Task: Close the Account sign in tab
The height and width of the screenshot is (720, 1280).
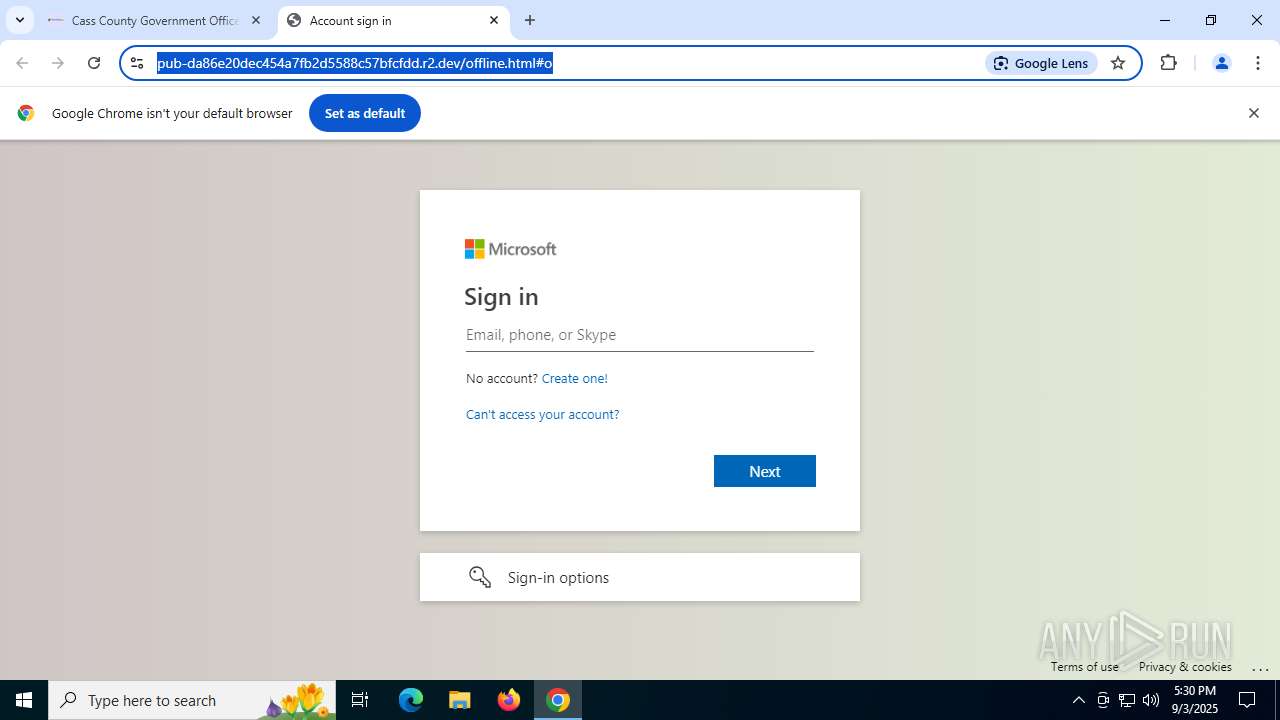Action: (x=494, y=20)
